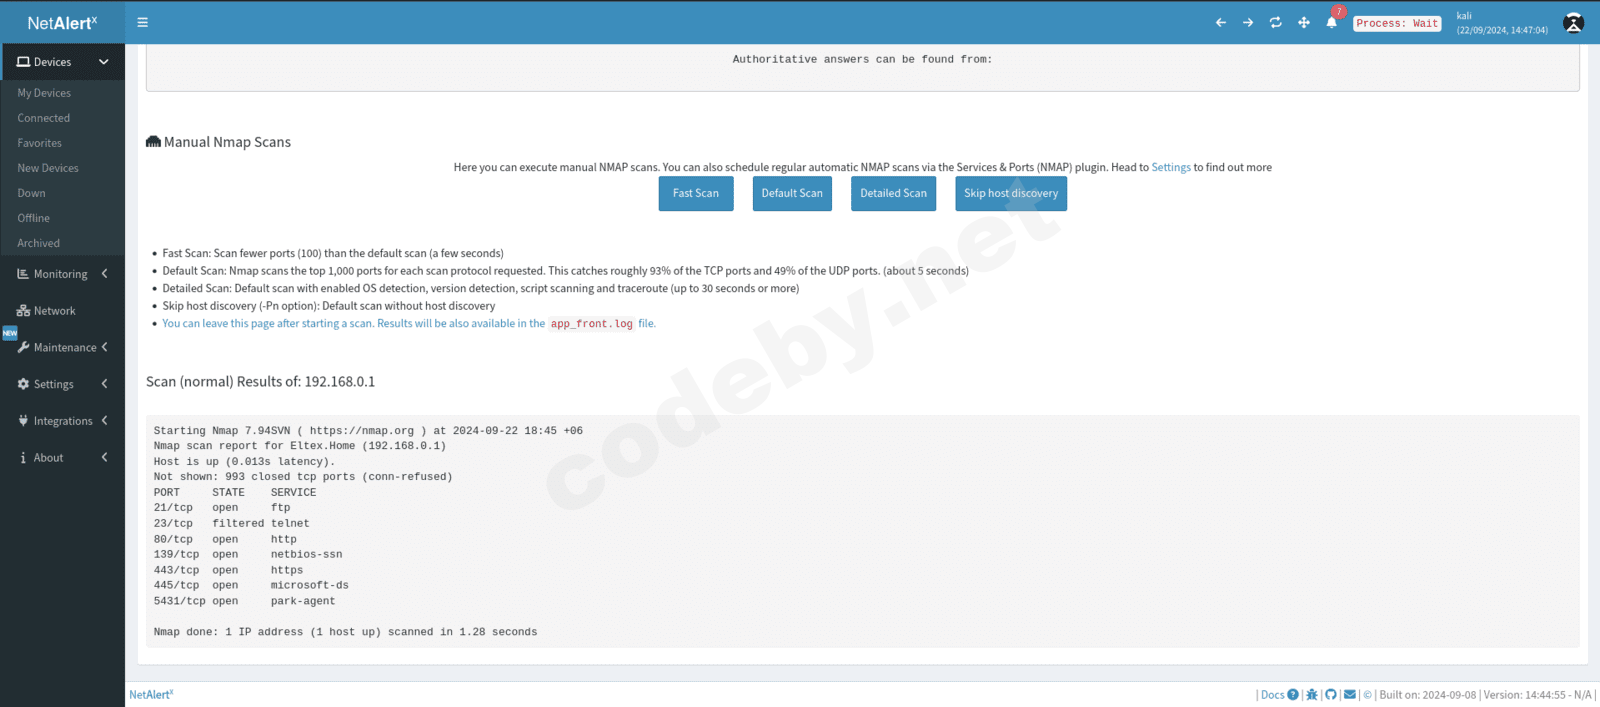The image size is (1600, 707).
Task: Click the '445/tcp open microsoft-ds' result row
Action: [251, 586]
